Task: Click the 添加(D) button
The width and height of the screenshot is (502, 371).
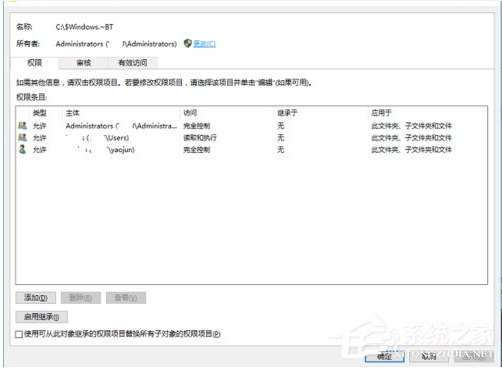Action: pyautogui.click(x=36, y=298)
